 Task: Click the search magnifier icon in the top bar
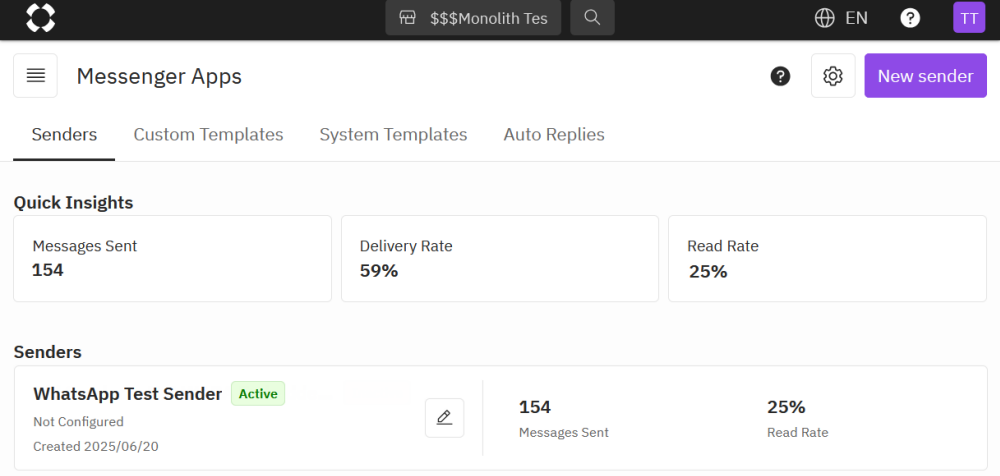tap(592, 18)
